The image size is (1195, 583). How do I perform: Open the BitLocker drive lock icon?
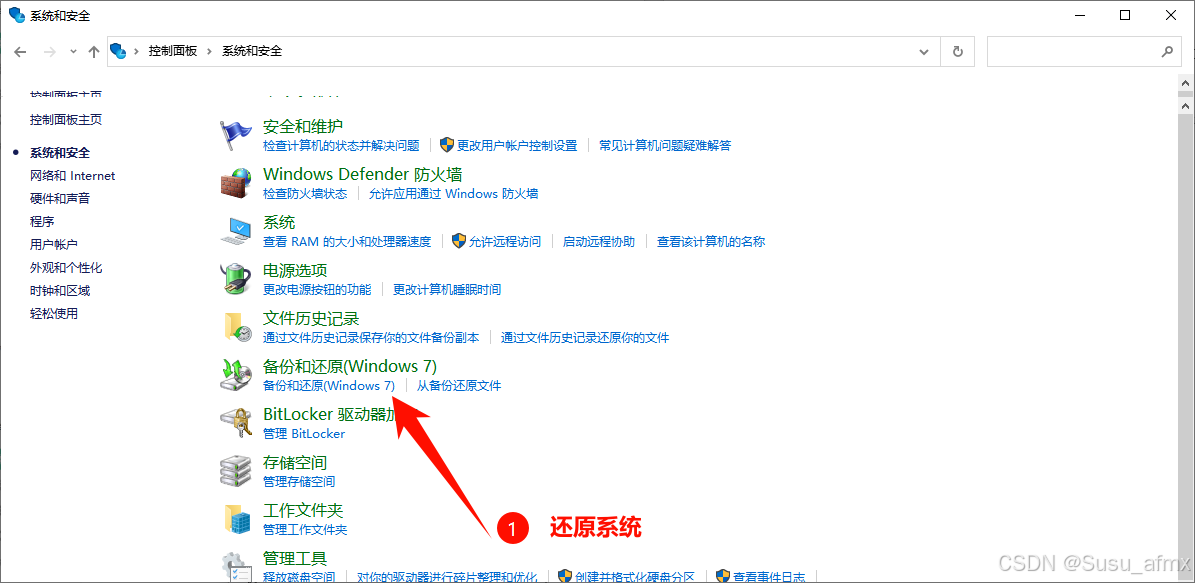235,424
